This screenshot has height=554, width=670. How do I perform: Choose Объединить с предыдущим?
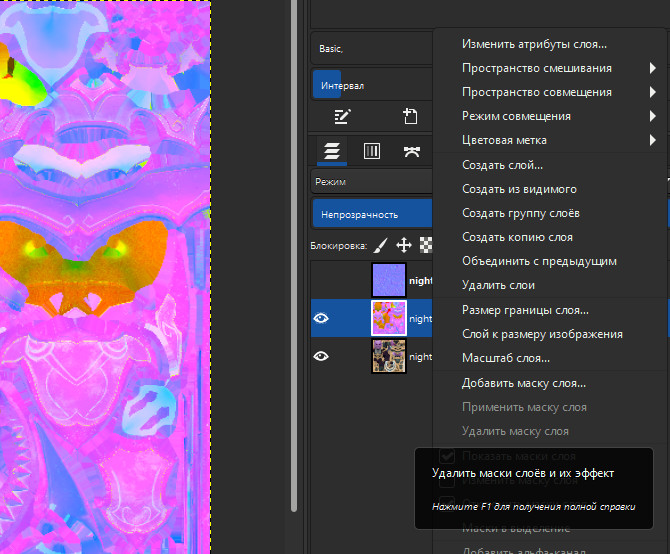pyautogui.click(x=550, y=261)
